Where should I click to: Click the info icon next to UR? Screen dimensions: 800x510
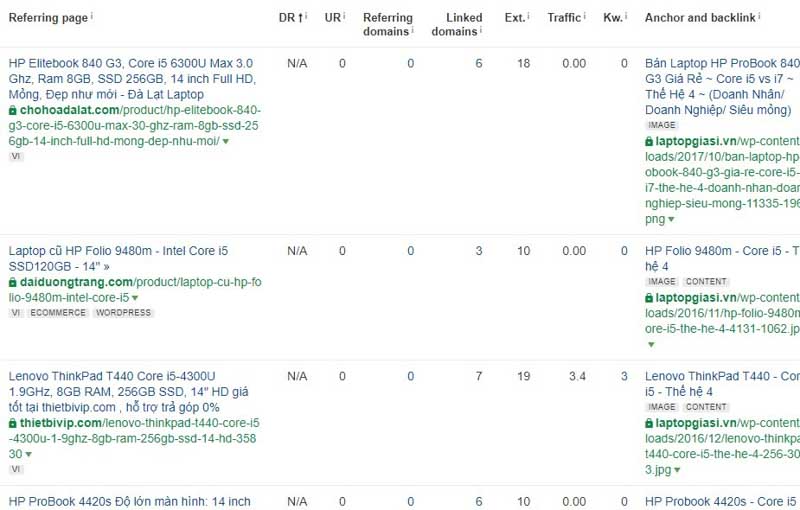345,16
